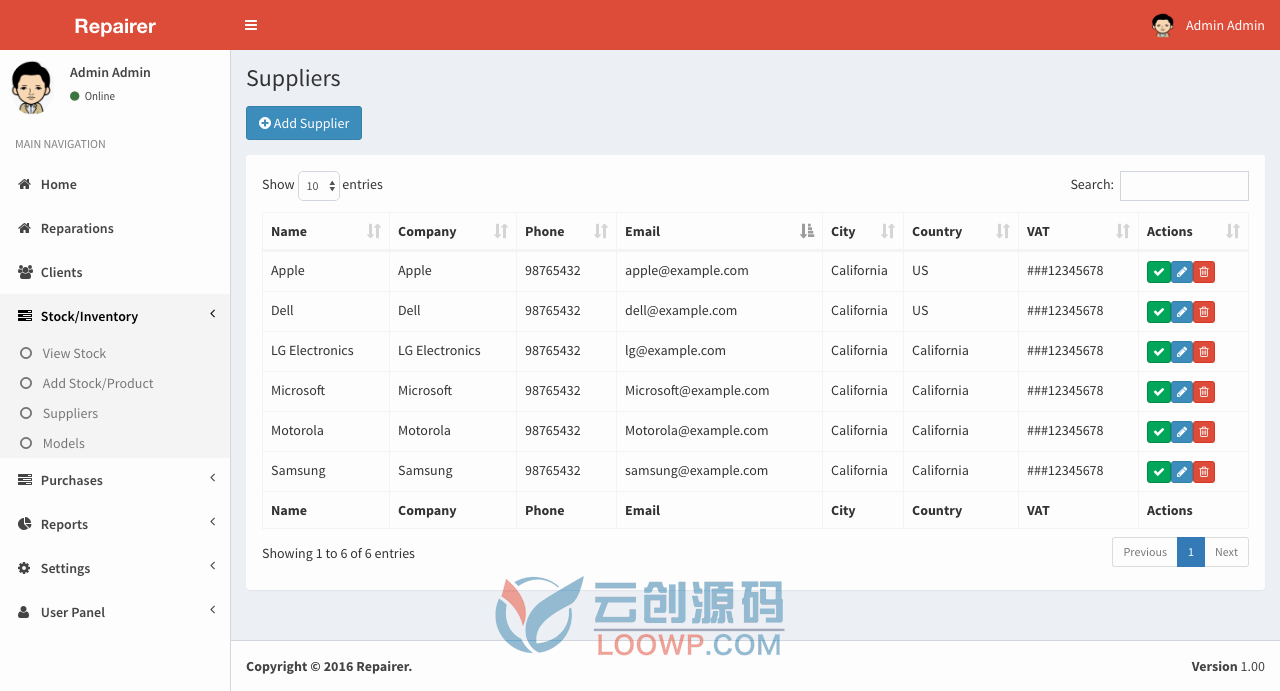Click Showing 1 to 6 of 6 entries text
1280x691 pixels.
point(338,553)
